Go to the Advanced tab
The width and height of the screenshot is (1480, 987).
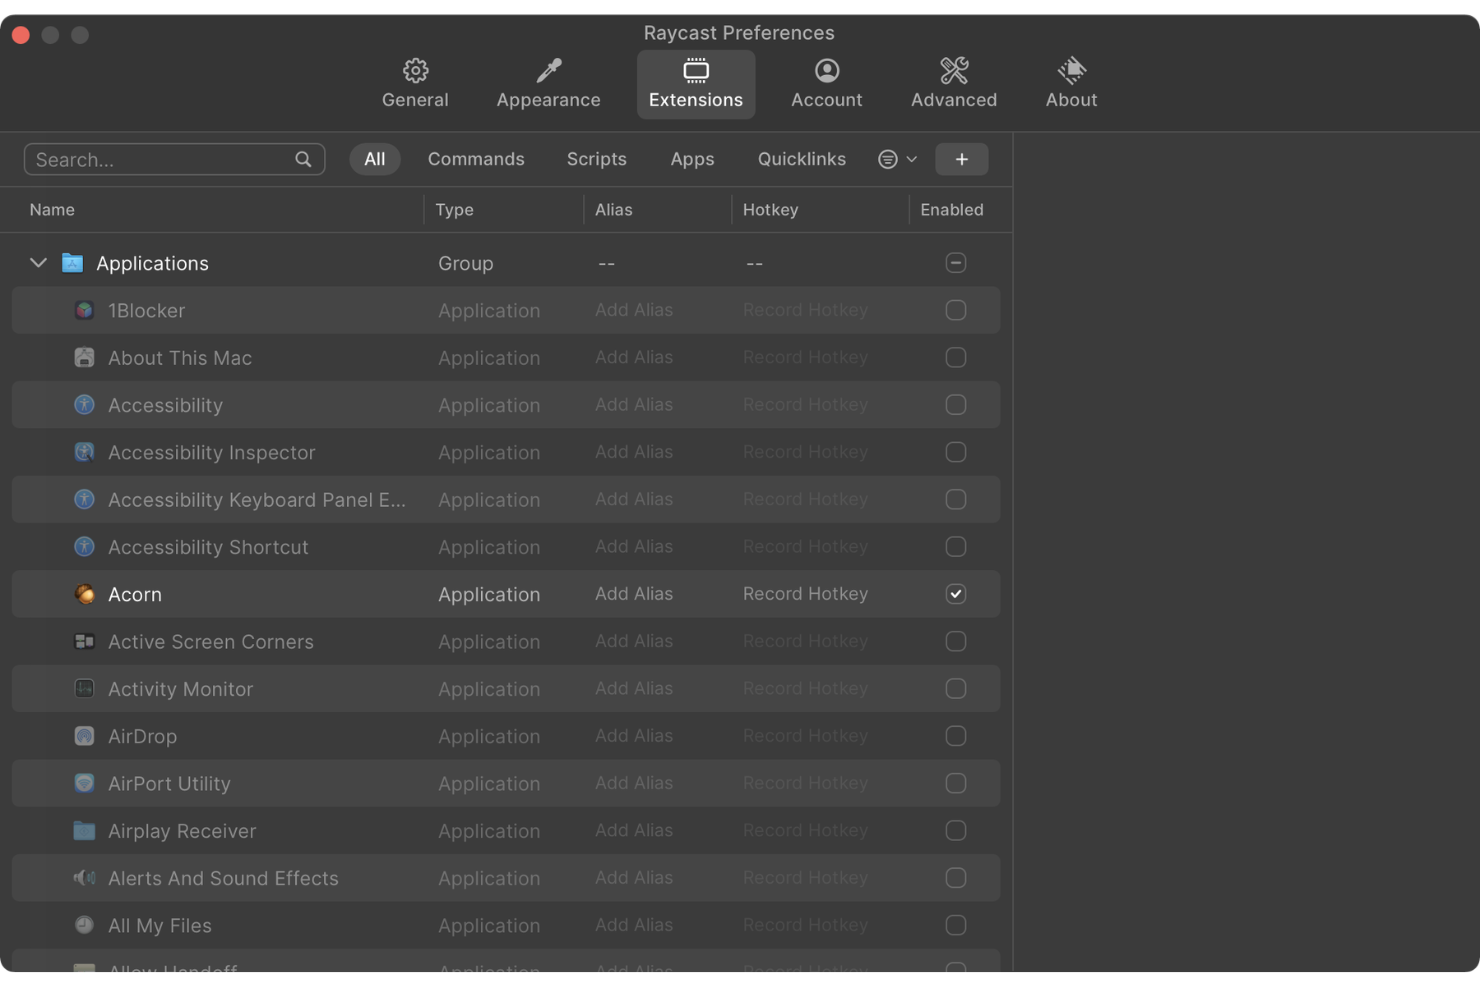tap(954, 84)
